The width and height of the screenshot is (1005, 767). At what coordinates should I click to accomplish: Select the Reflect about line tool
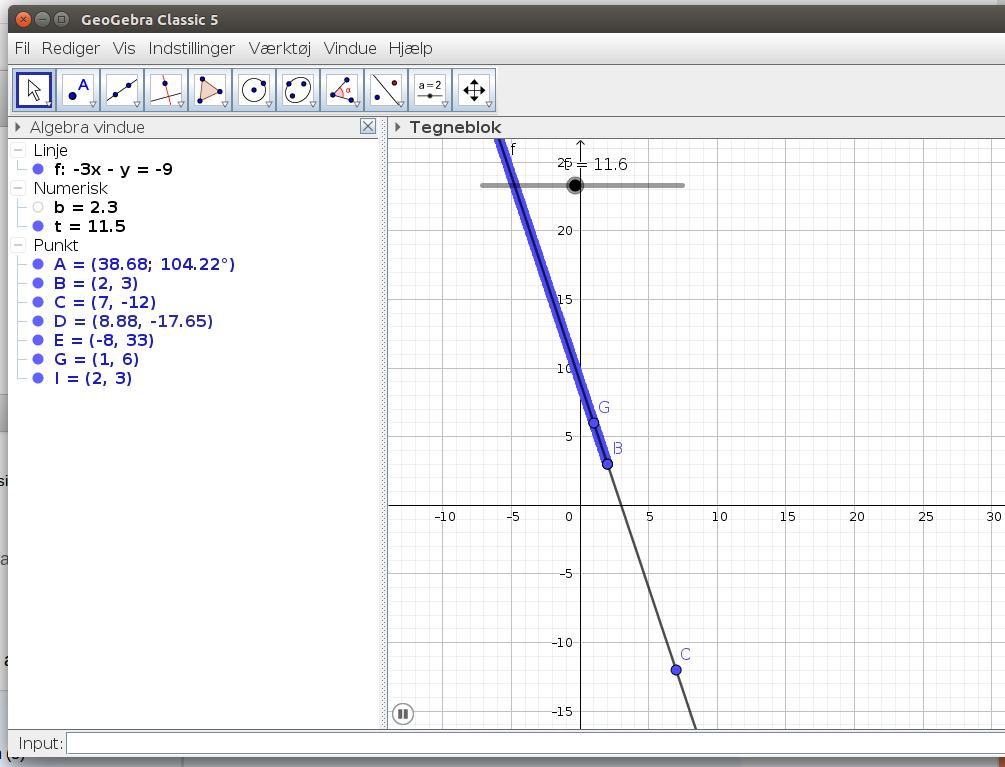coord(386,90)
